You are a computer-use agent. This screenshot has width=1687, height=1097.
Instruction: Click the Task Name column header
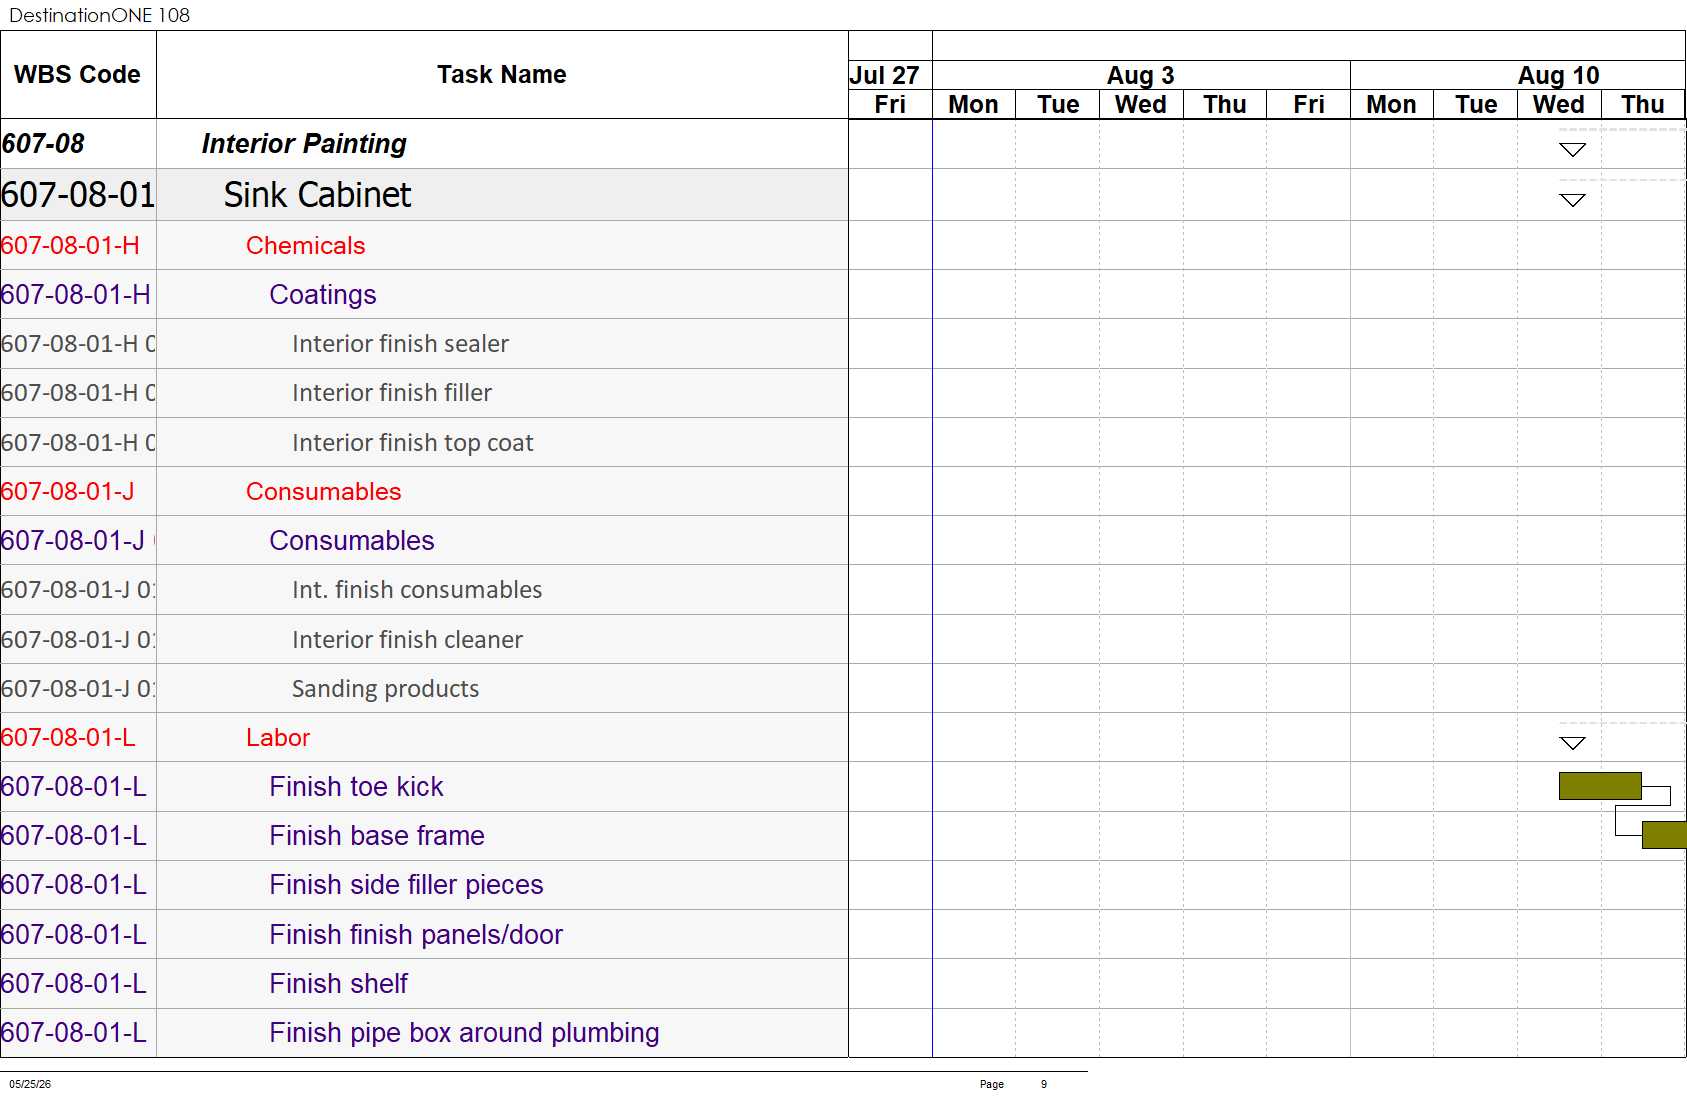[502, 75]
